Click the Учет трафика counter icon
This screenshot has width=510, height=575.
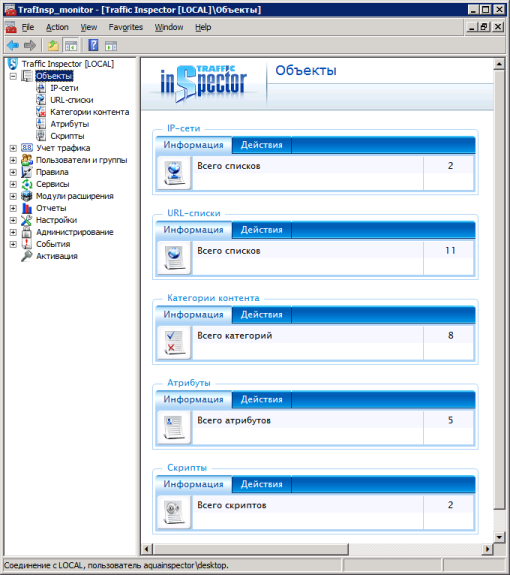[x=27, y=148]
